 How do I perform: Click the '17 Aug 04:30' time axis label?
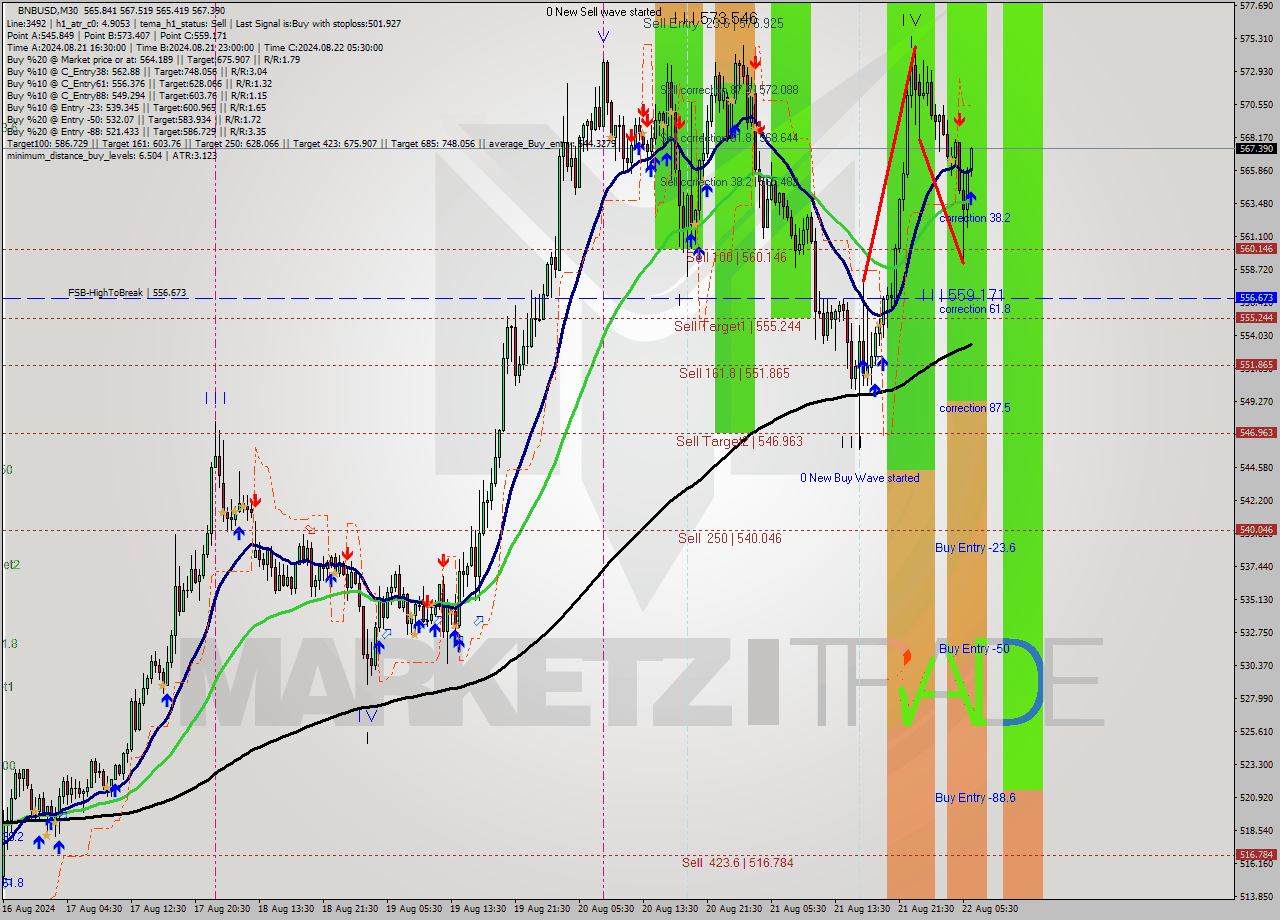[x=94, y=909]
